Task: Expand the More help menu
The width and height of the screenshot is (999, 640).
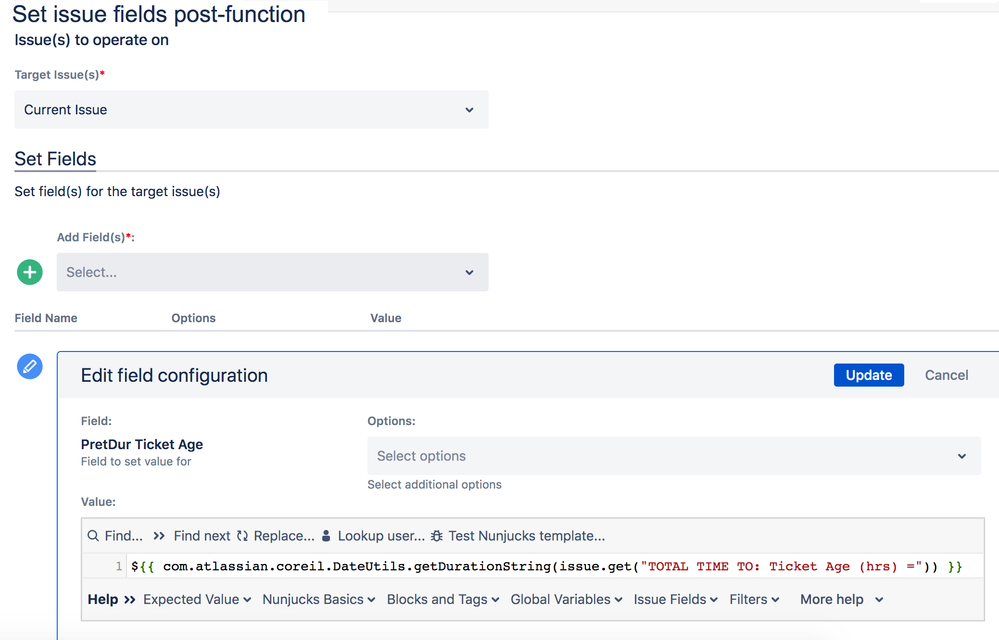Action: 842,599
